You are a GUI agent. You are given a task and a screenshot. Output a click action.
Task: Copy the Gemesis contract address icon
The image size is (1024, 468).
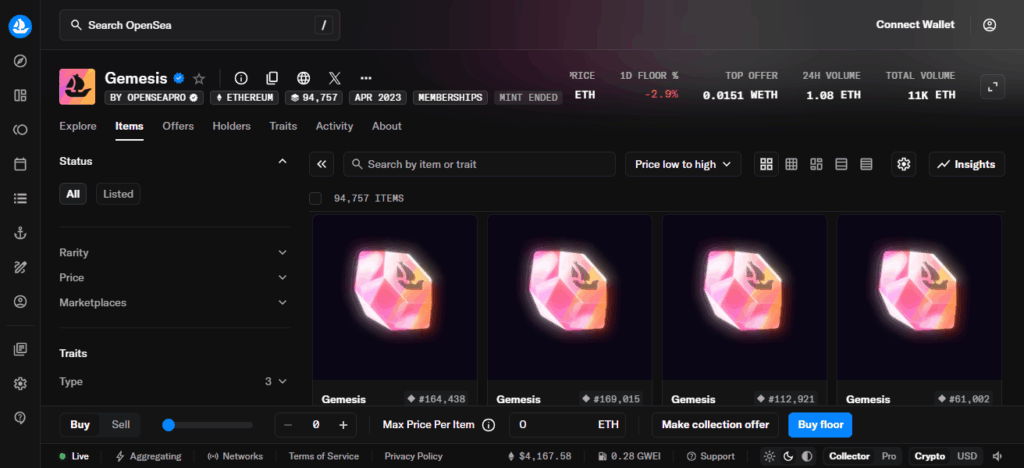[x=272, y=78]
